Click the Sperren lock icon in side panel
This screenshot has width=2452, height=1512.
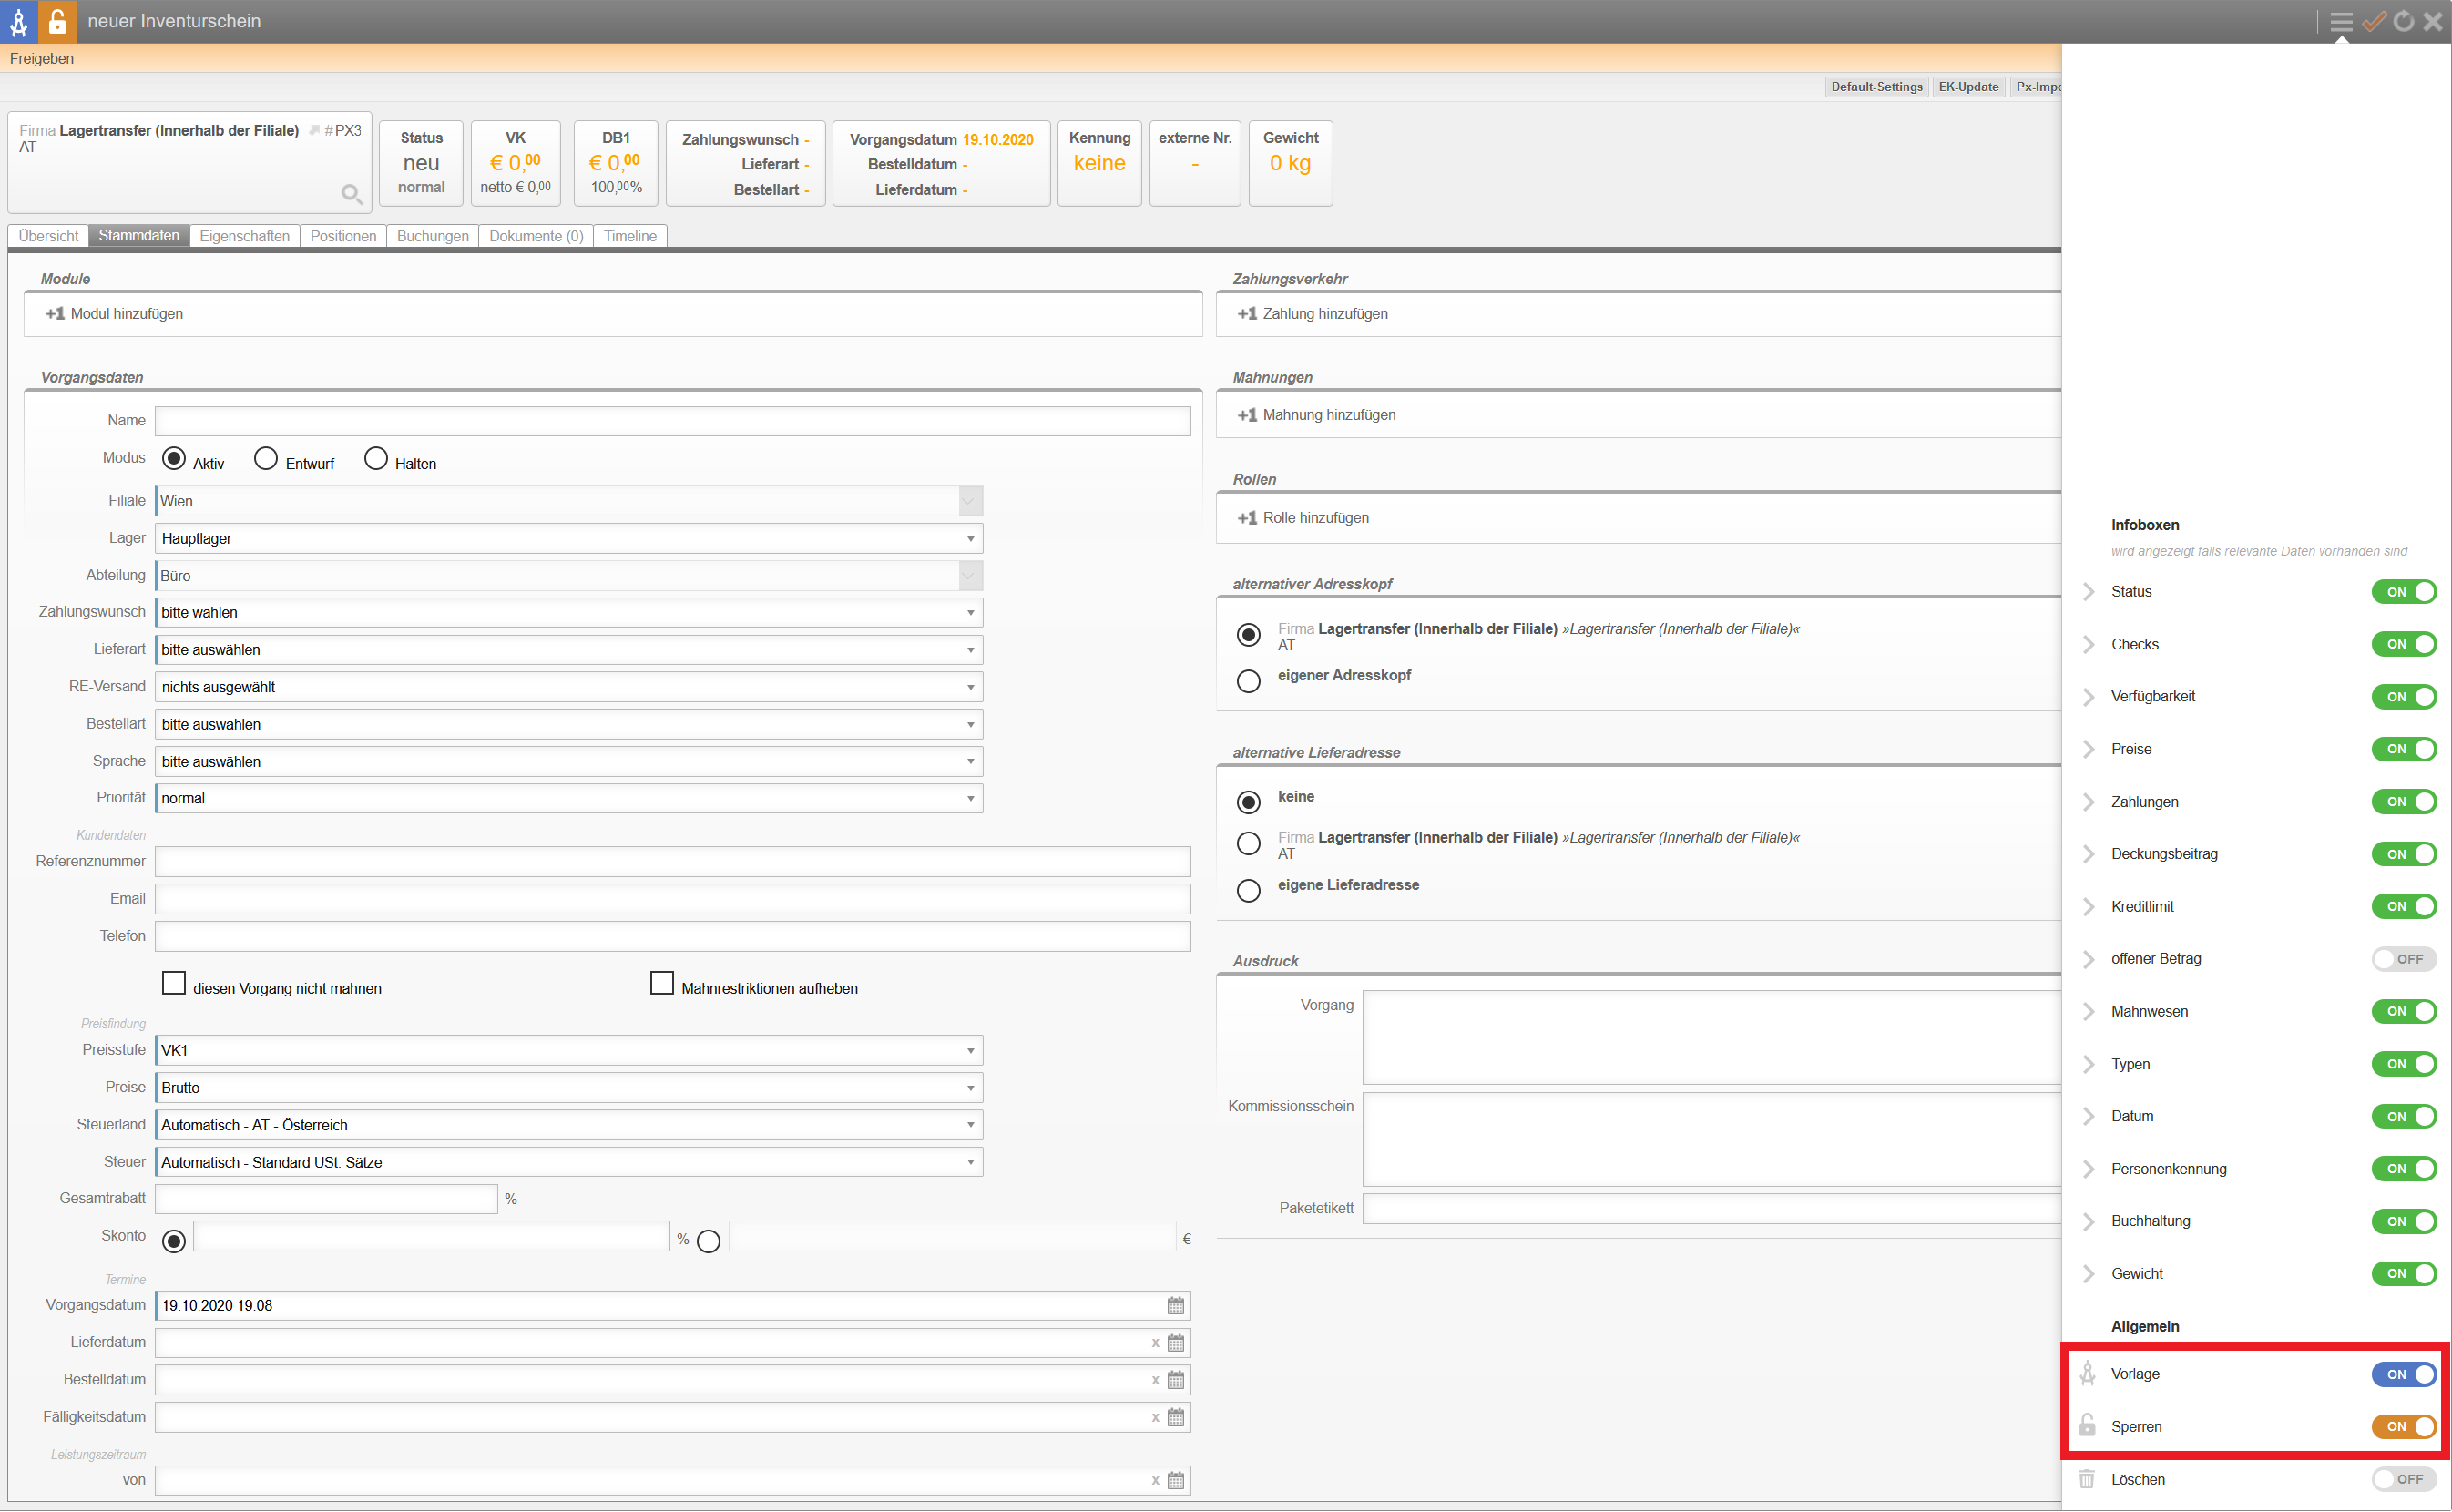click(x=2088, y=1425)
